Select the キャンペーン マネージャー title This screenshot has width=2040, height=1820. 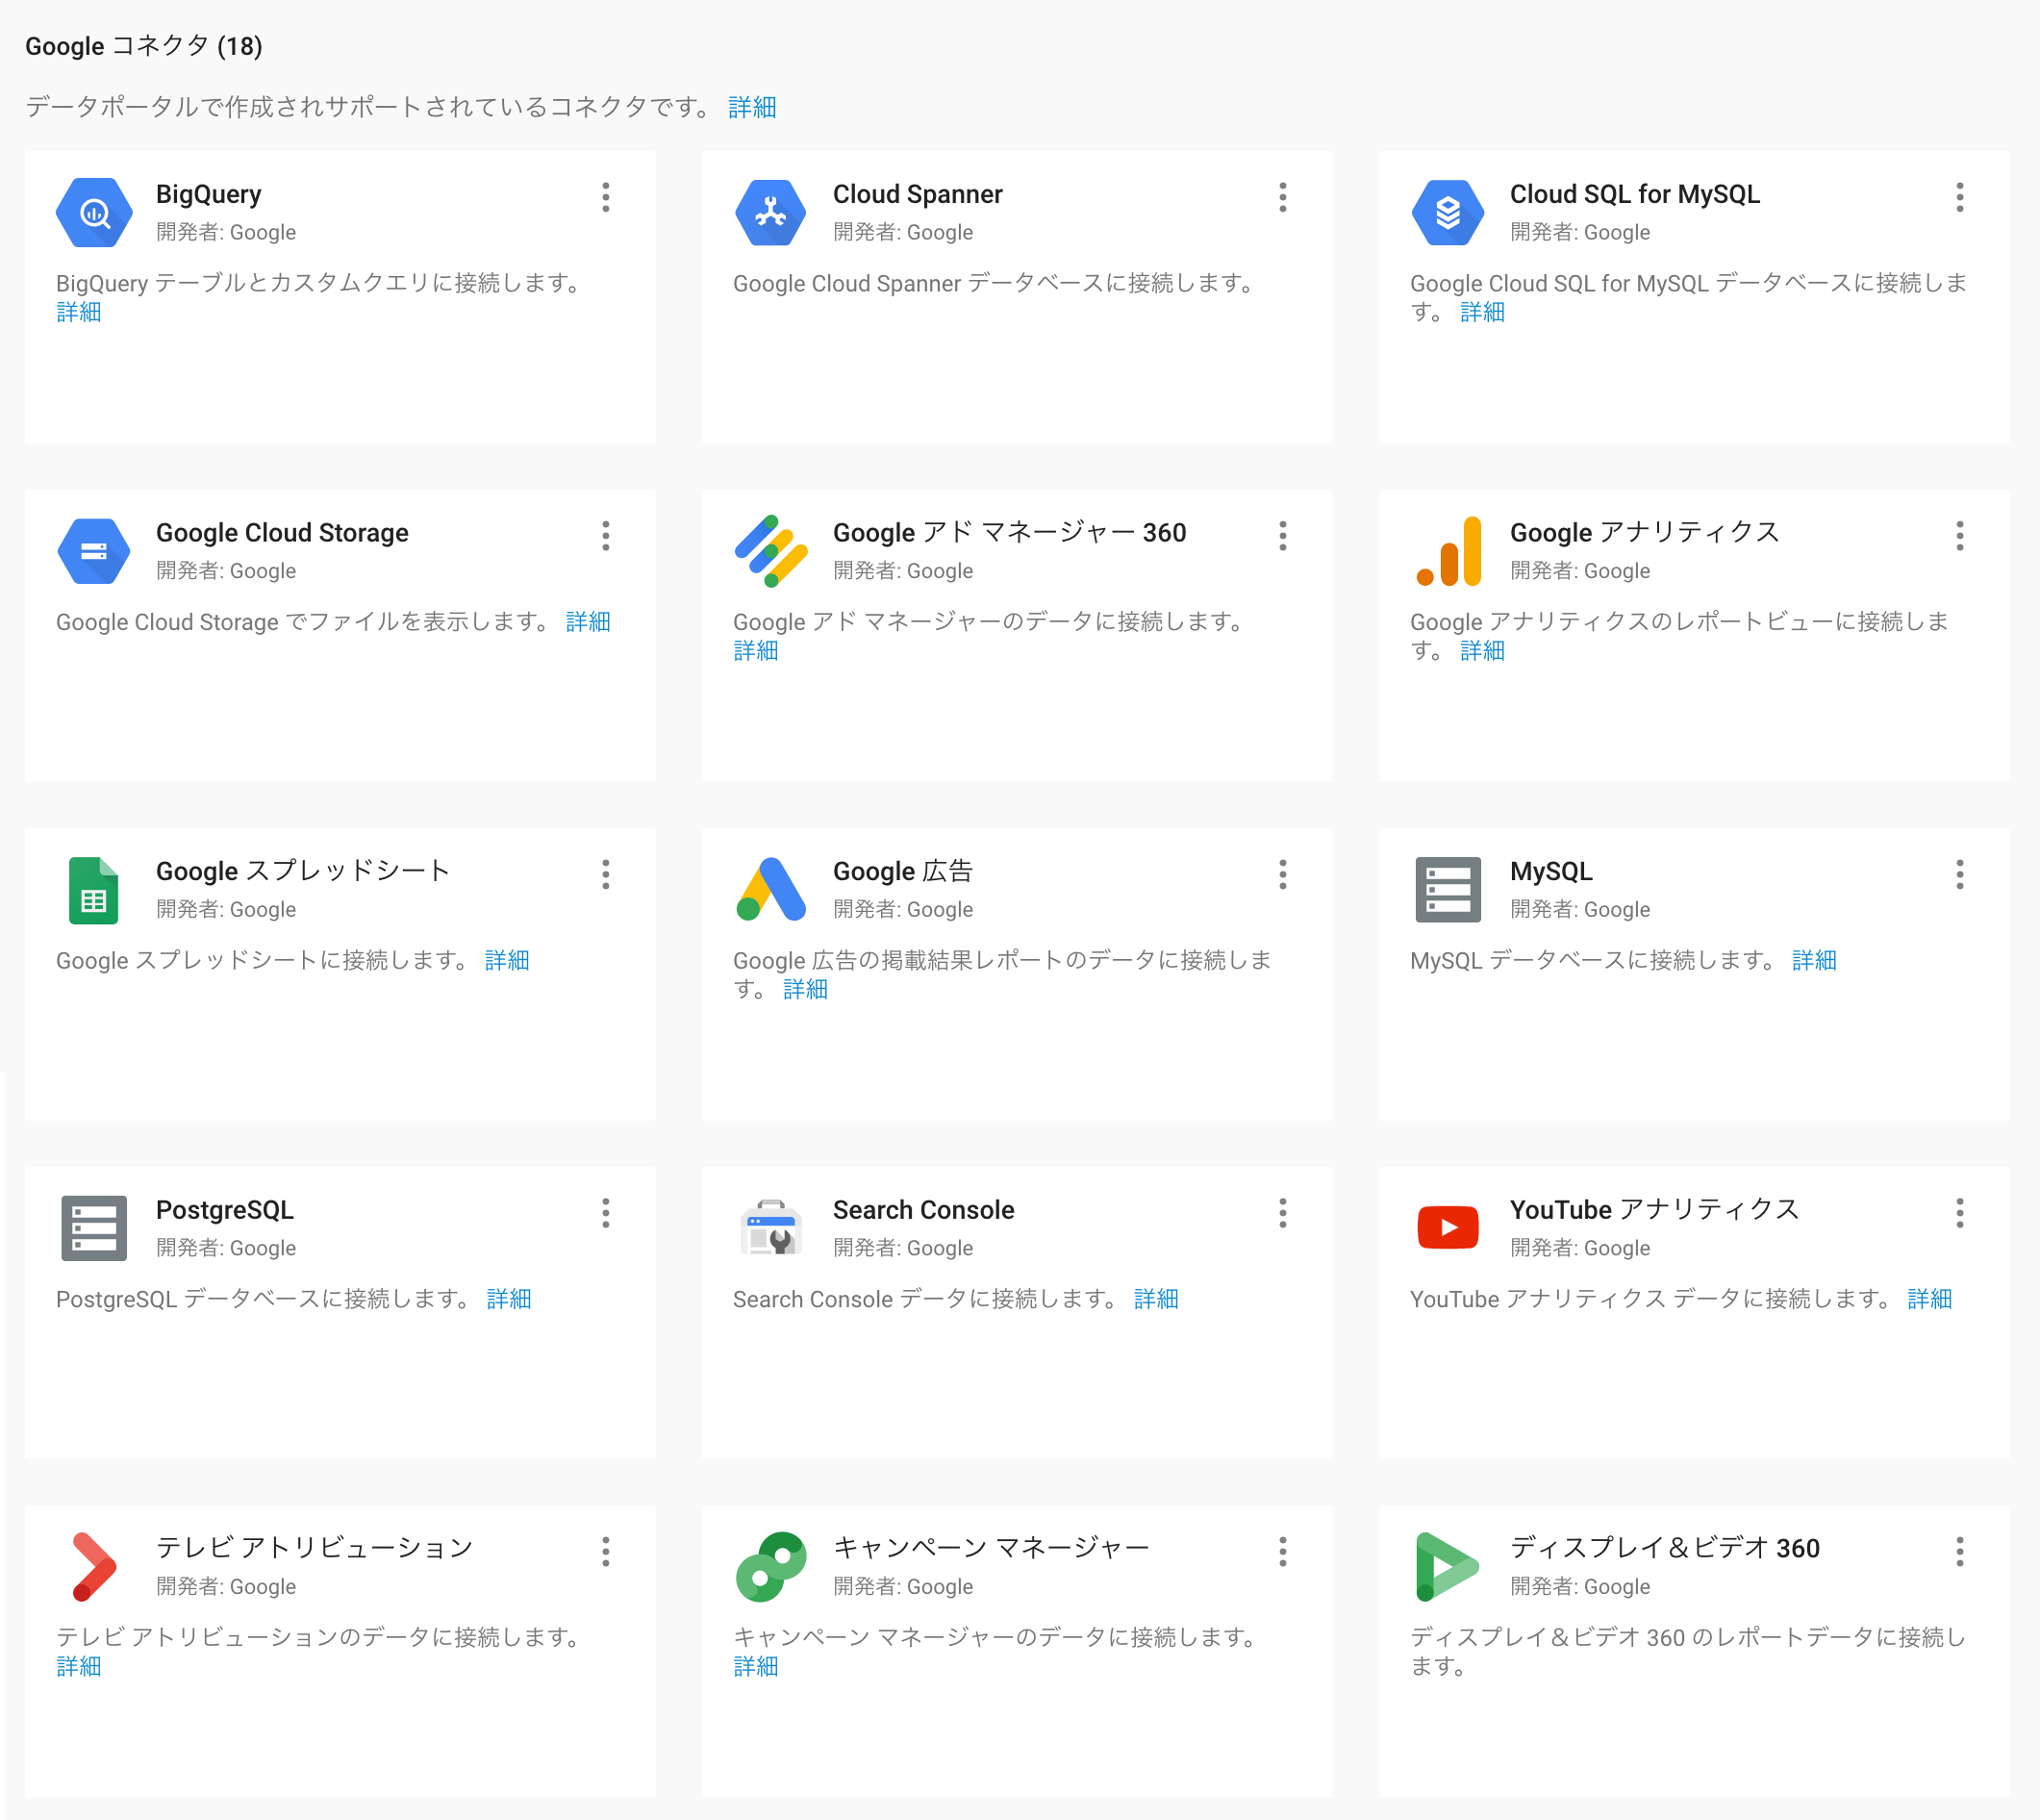[991, 1548]
